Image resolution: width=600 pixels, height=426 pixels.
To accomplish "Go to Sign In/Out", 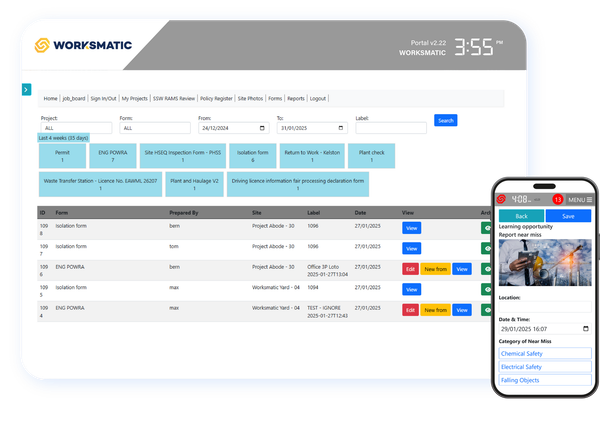I will tap(103, 98).
